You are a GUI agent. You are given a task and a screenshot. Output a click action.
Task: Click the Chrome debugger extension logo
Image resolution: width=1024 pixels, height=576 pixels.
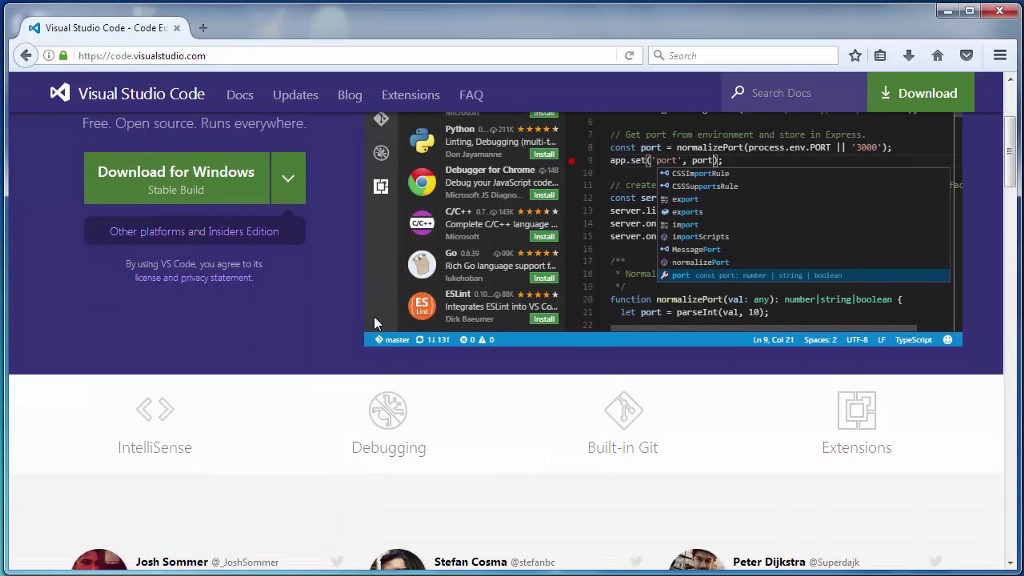(422, 182)
